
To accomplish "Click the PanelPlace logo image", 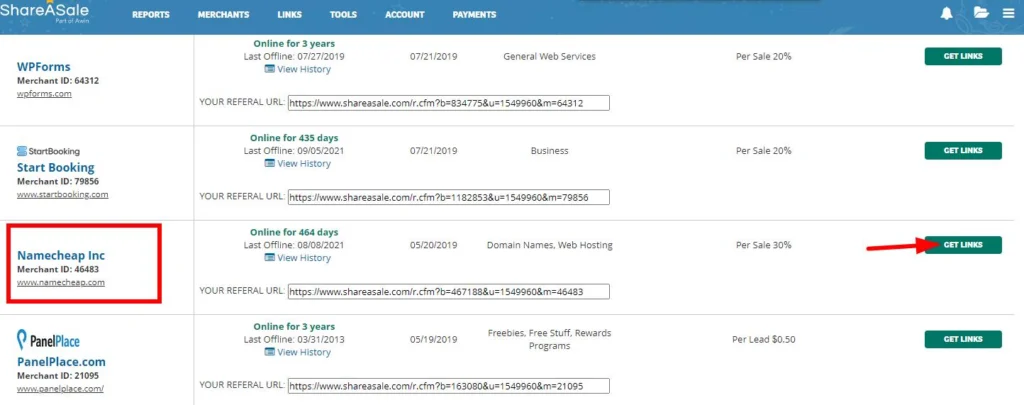I will pos(48,340).
